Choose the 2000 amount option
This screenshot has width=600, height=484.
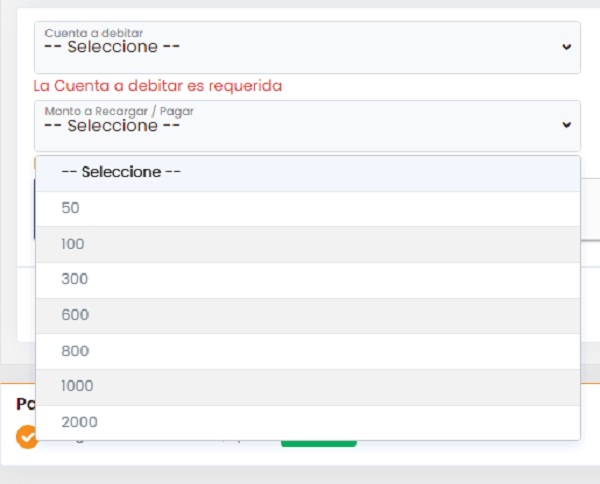pyautogui.click(x=308, y=422)
